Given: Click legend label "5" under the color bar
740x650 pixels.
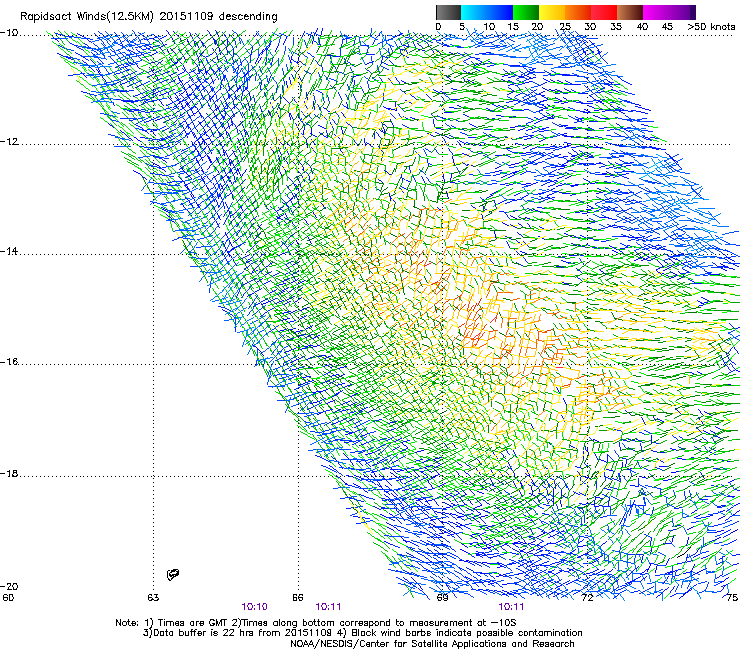Looking at the screenshot, I should (462, 26).
